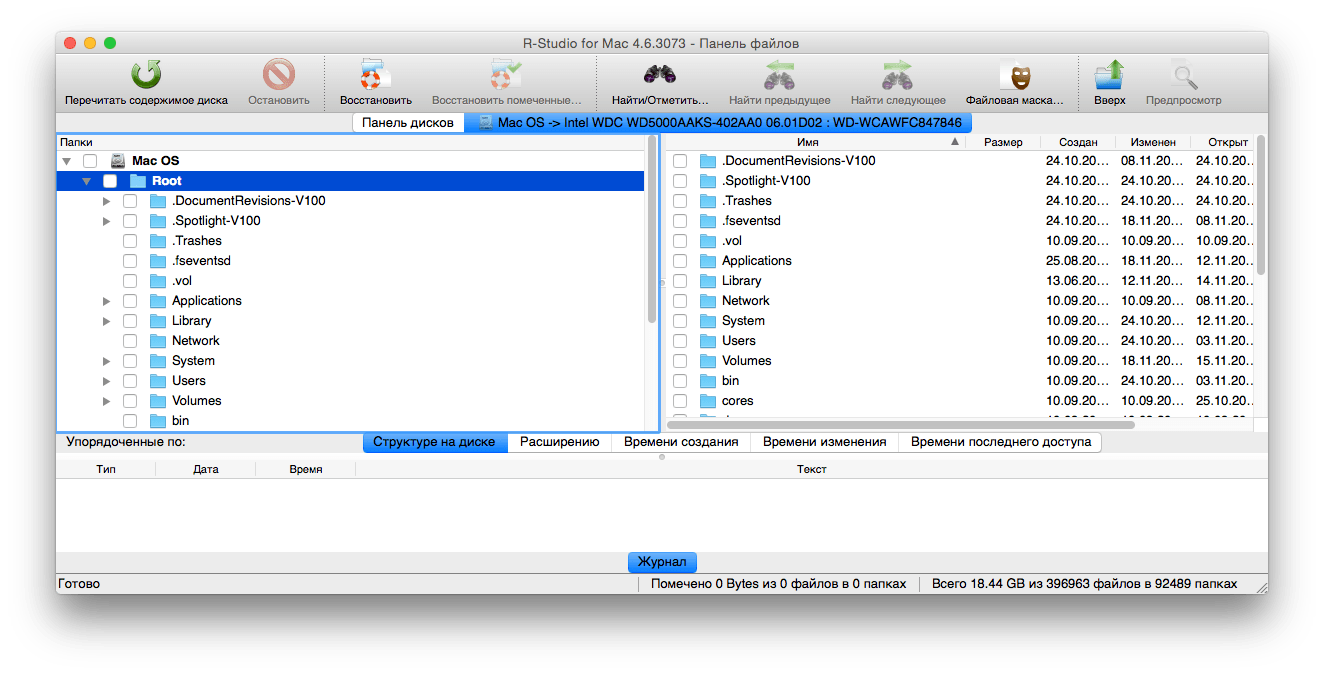Switch to Панель дисков tab

coord(408,123)
